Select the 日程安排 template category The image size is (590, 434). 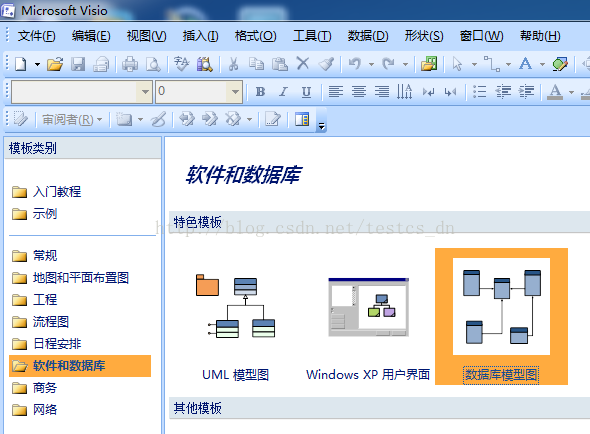click(46, 344)
